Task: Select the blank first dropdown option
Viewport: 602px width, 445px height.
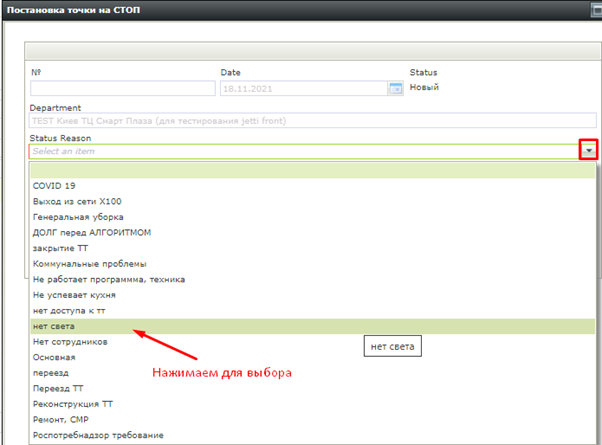Action: (x=313, y=170)
